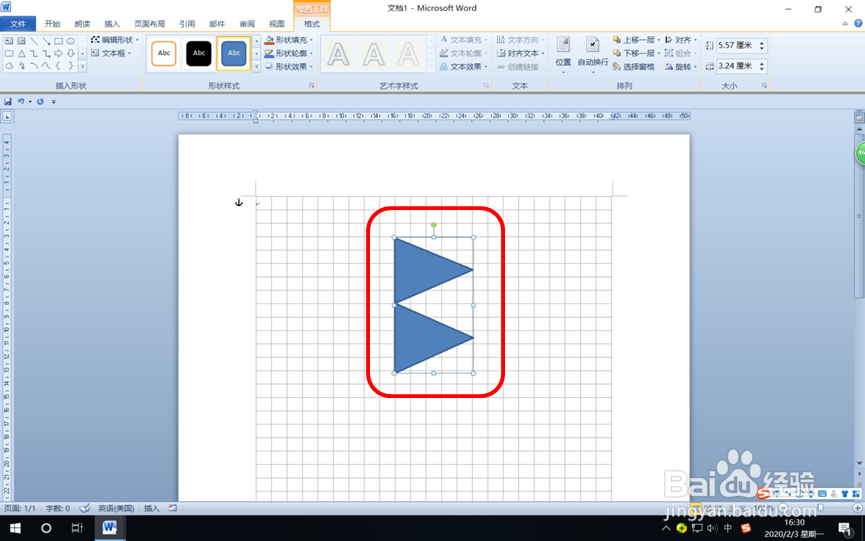The height and width of the screenshot is (541, 865).
Task: Select the text box shape in shapes gallery
Action: tap(9, 41)
